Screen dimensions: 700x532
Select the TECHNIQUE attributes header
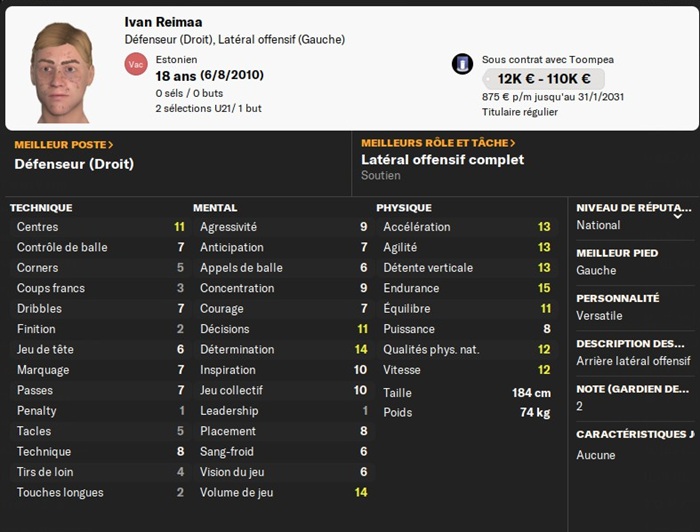(41, 208)
